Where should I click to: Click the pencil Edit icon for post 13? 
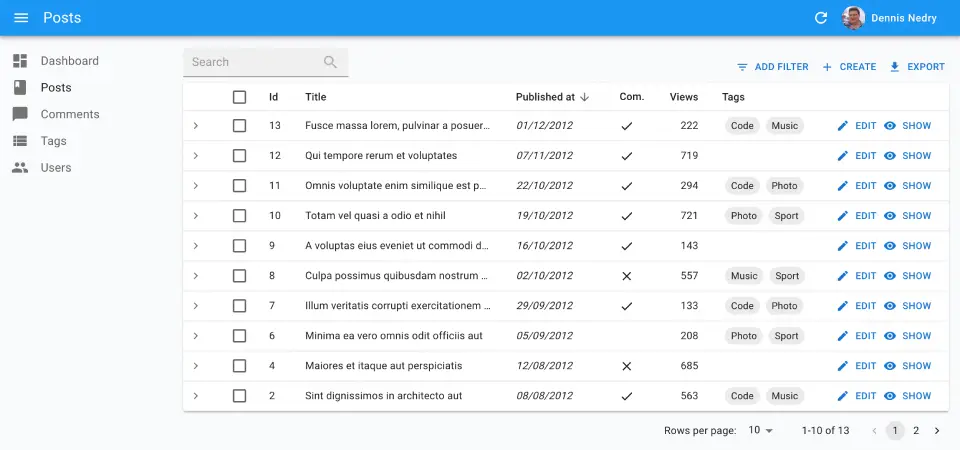[843, 126]
